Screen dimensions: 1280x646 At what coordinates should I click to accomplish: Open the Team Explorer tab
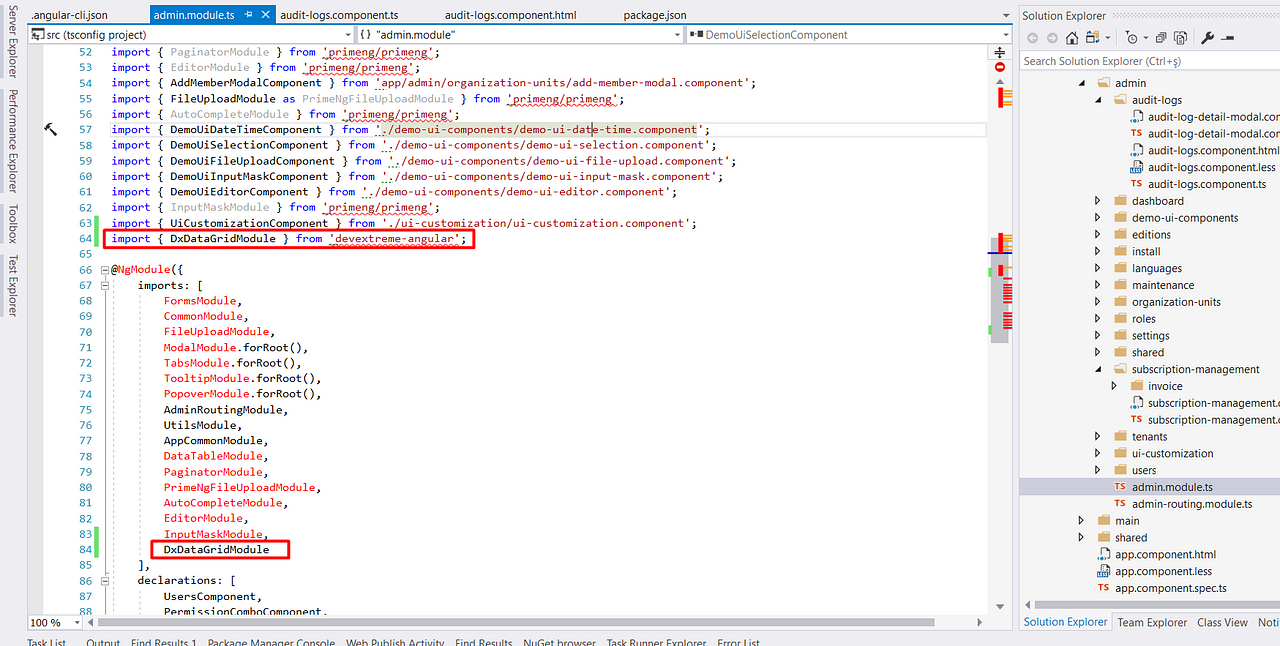coord(1152,622)
